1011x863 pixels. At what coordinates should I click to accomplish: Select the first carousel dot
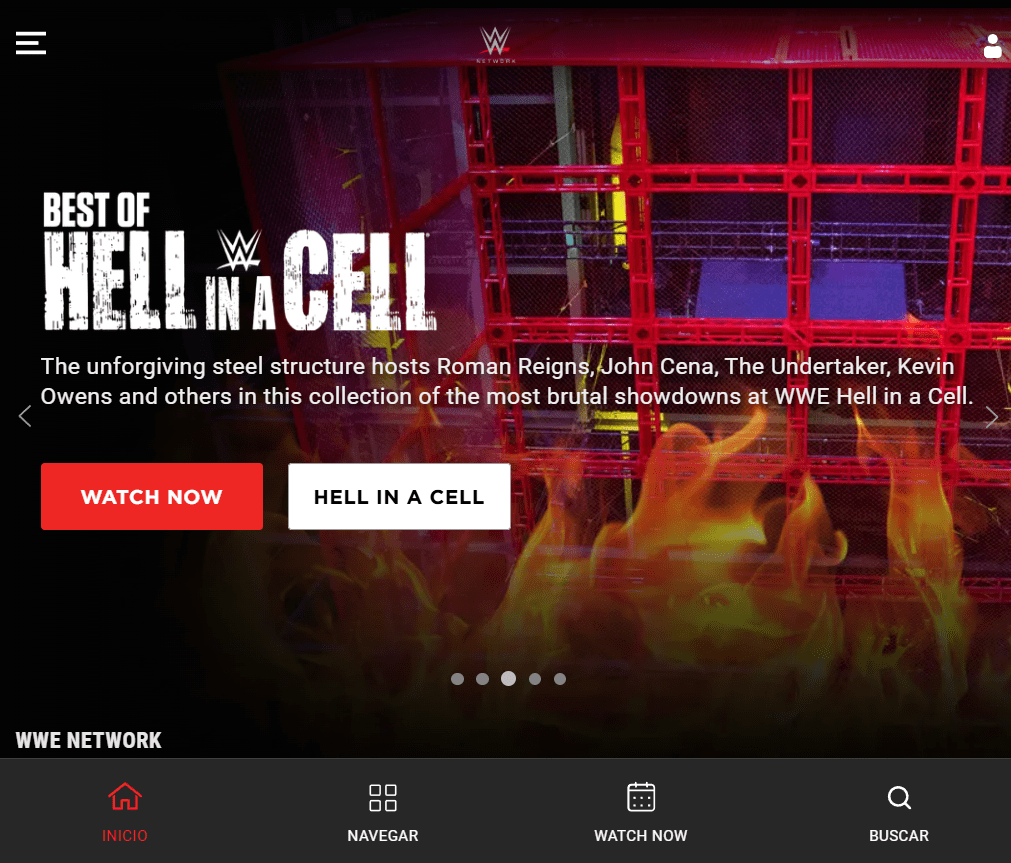tap(457, 679)
